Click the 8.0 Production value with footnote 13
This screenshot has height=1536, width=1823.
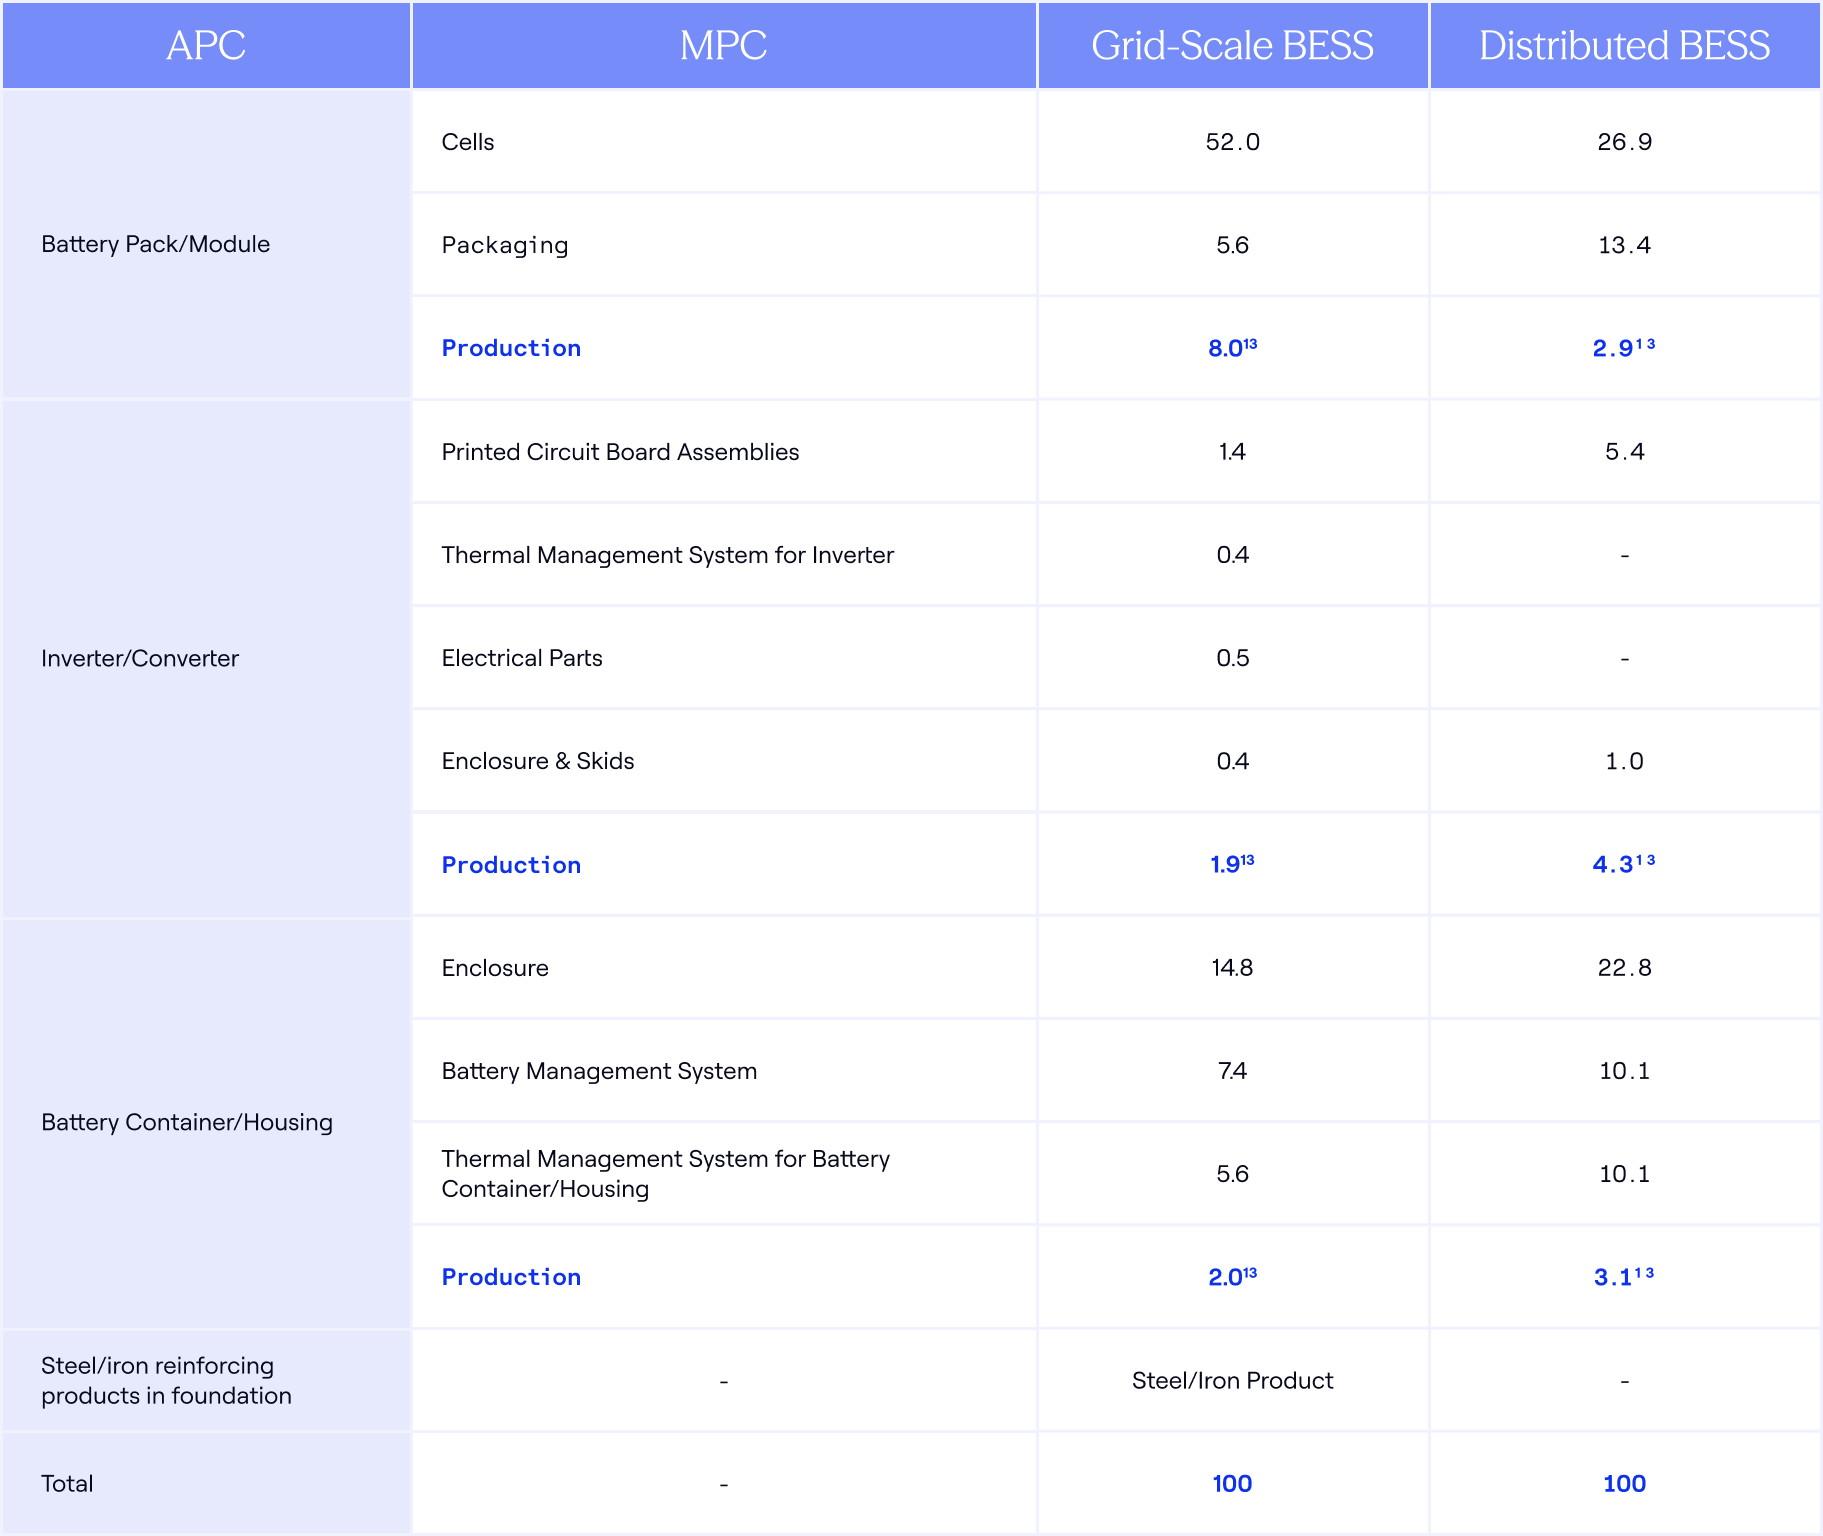coord(1232,348)
